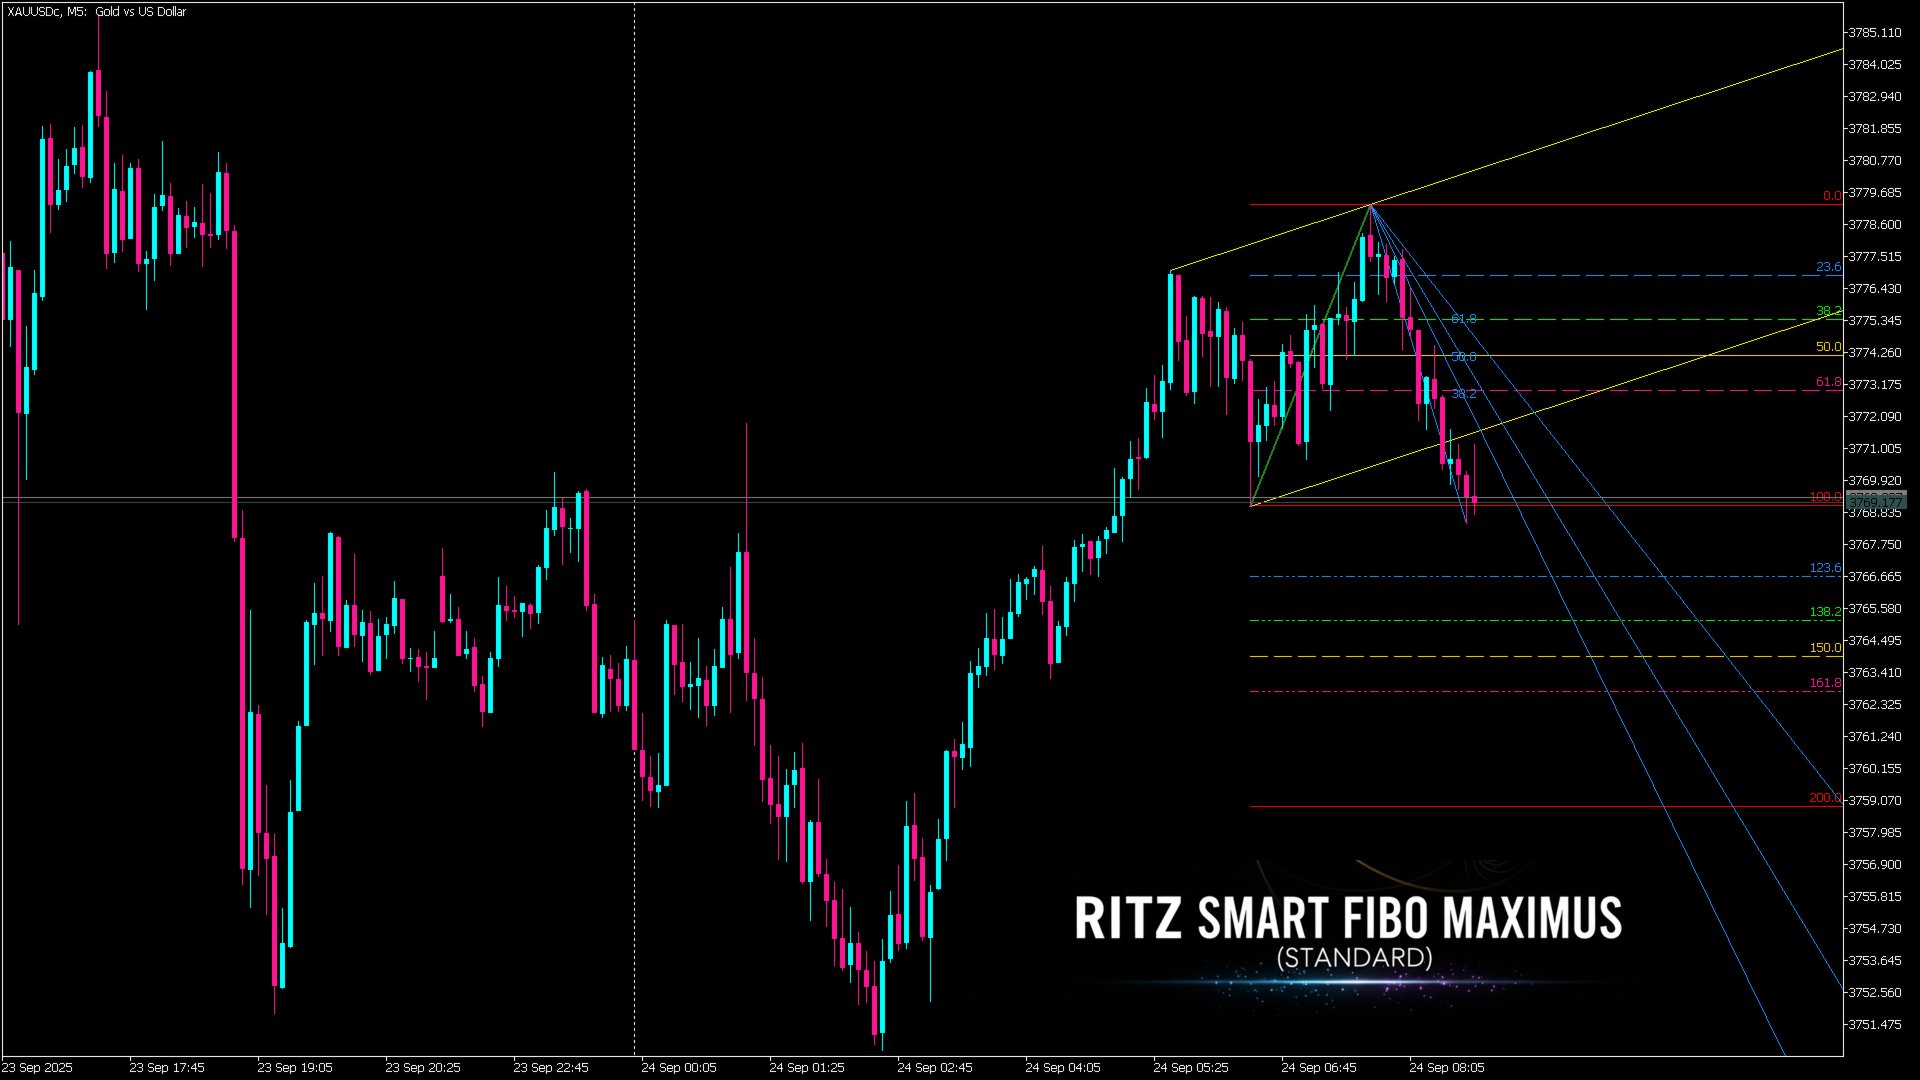This screenshot has height=1080, width=1920.
Task: Click the 50.0 Fibonacci level label
Action: coord(1827,345)
